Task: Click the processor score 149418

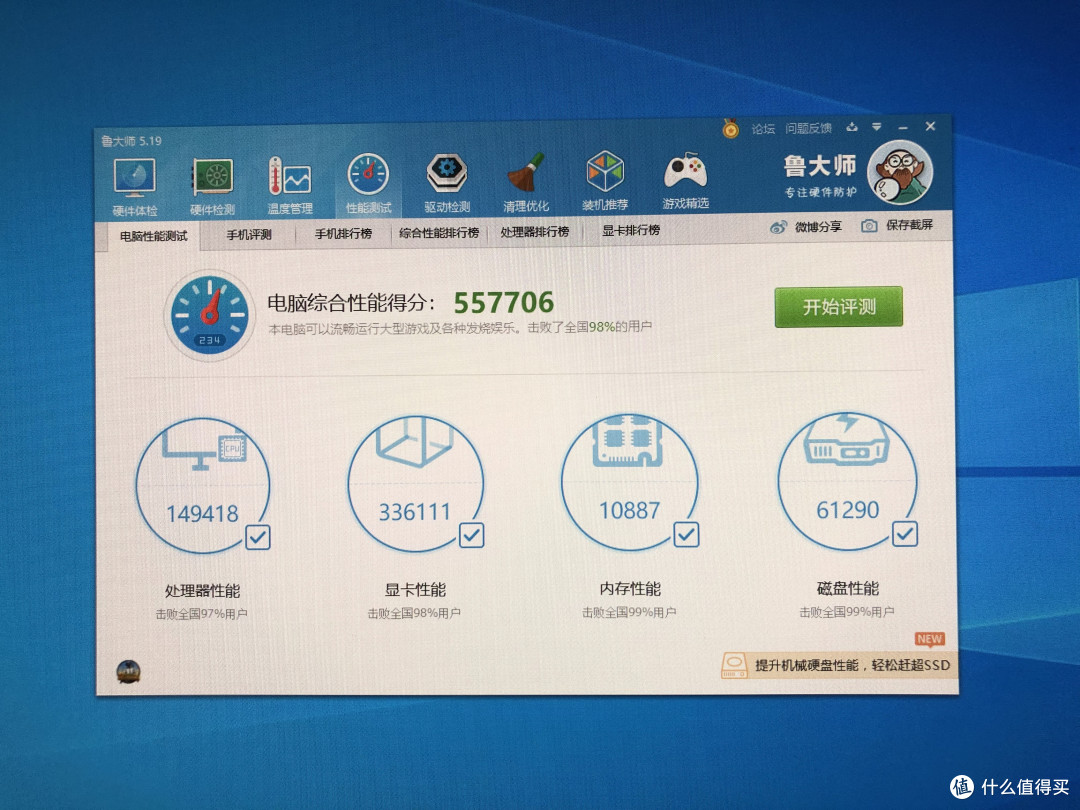Action: [202, 513]
